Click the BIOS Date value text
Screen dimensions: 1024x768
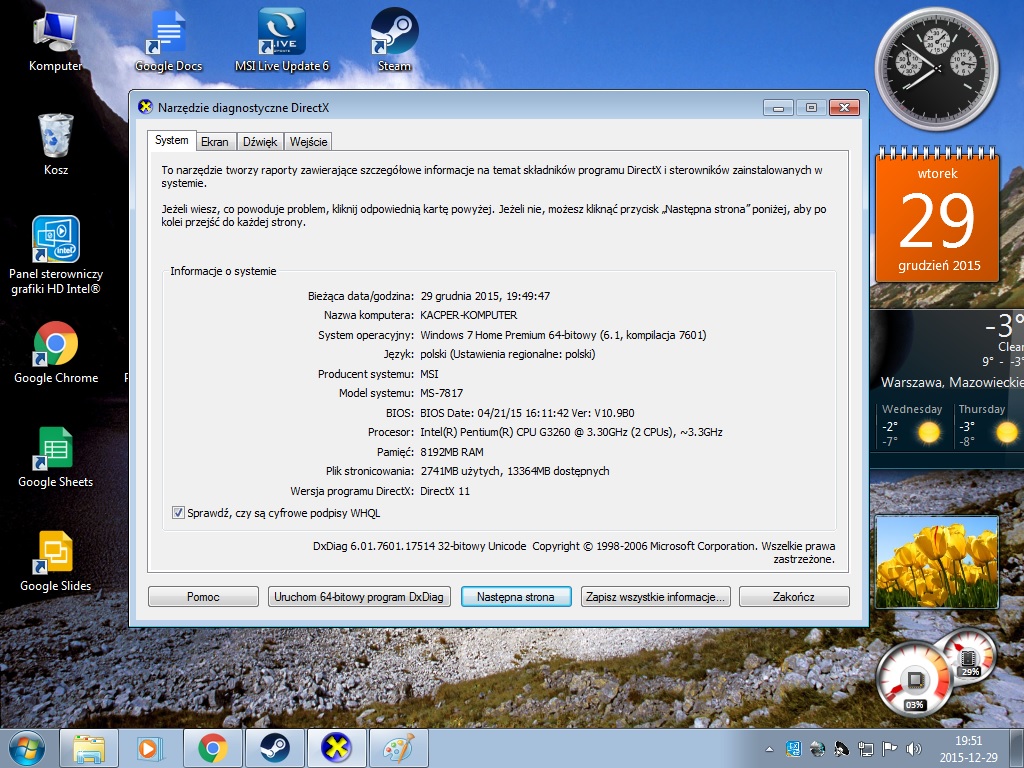pos(527,413)
